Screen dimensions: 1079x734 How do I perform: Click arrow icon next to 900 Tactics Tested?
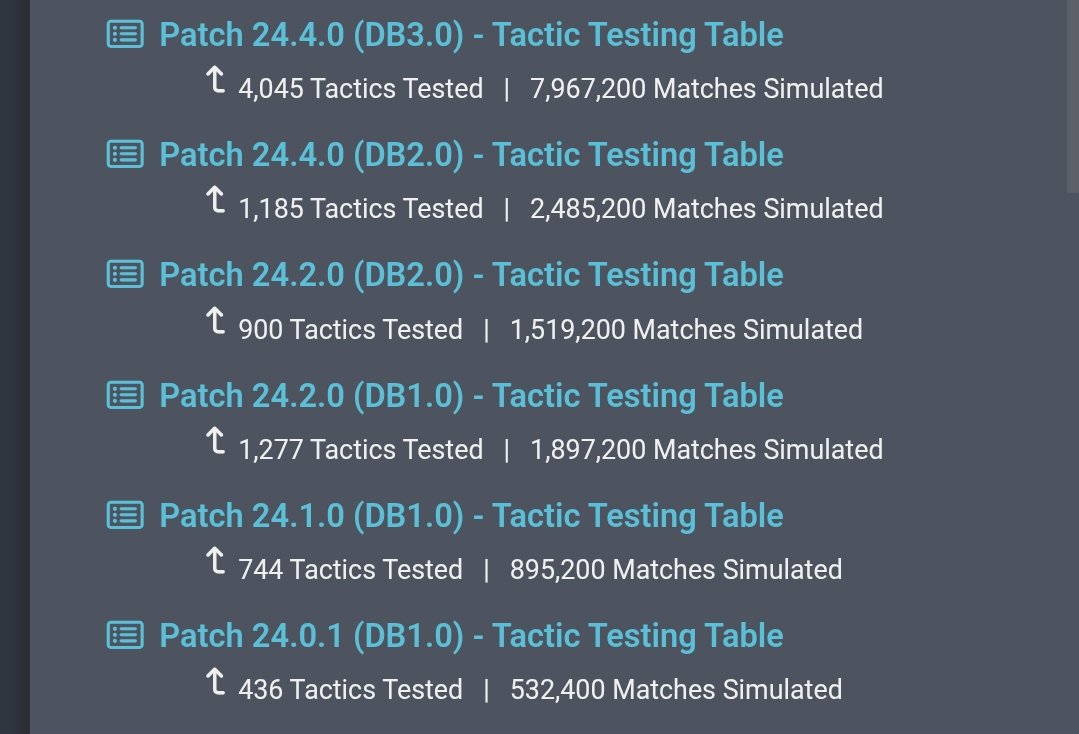[215, 323]
